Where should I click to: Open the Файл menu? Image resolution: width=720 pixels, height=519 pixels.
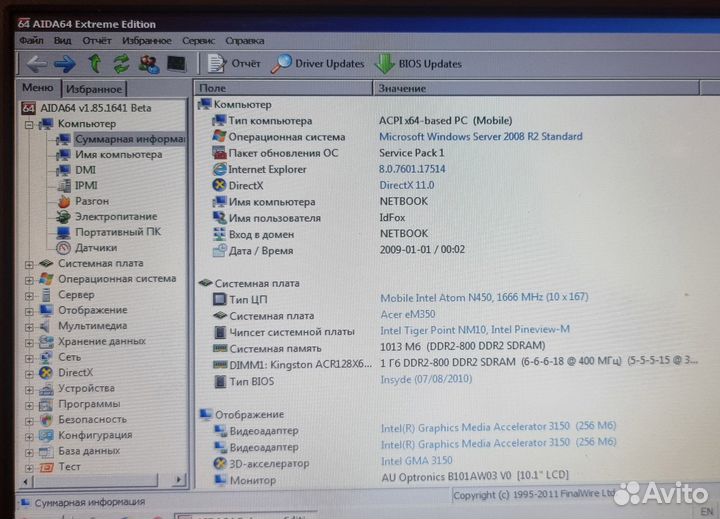(x=31, y=41)
